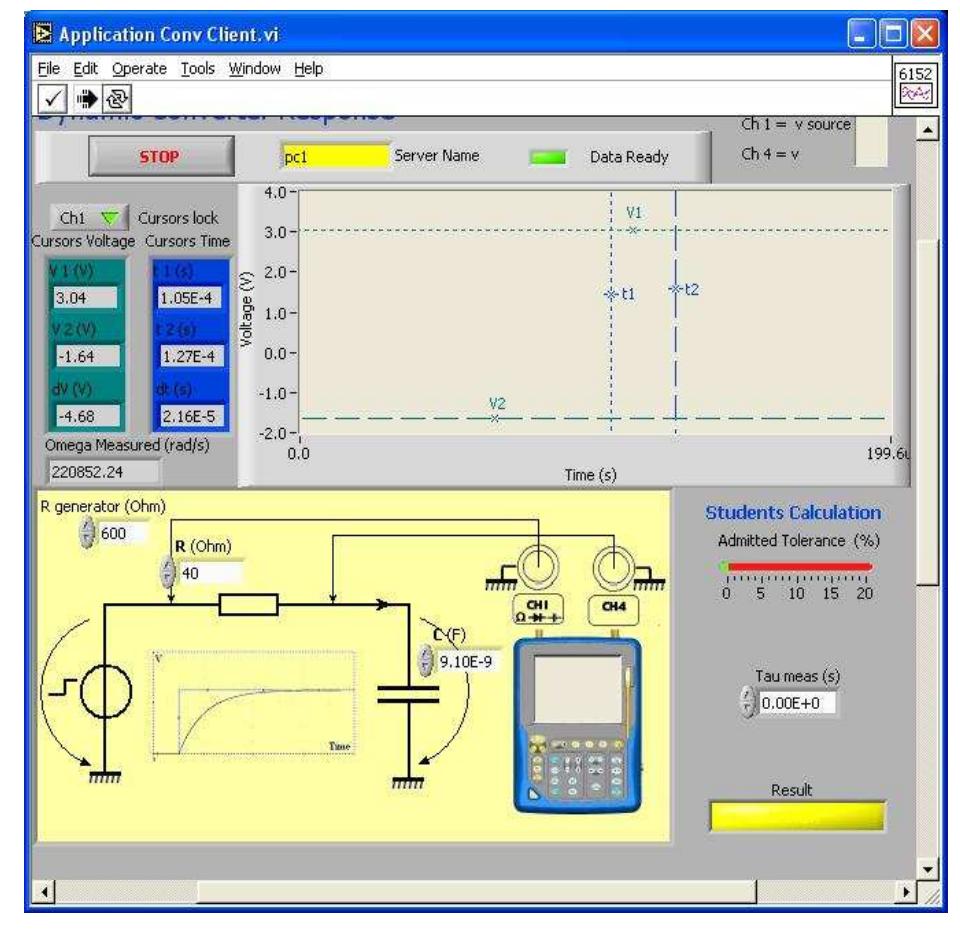960x944 pixels.
Task: Click the R generator field showing 600
Action: [x=123, y=533]
